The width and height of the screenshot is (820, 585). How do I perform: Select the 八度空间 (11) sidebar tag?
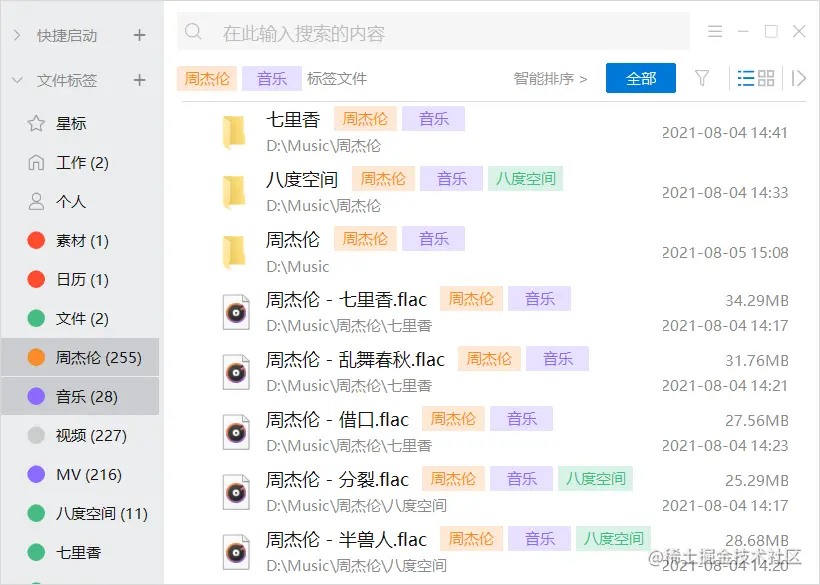coord(81,513)
